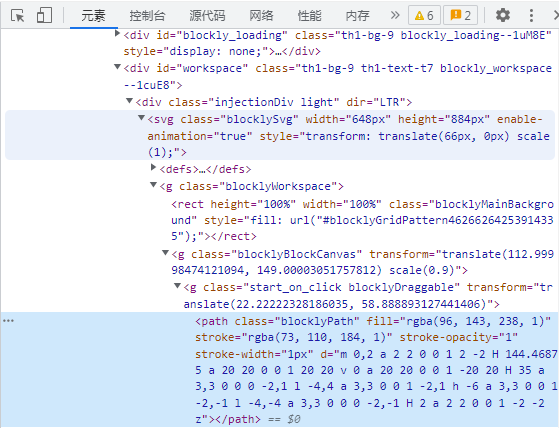Screen dimensions: 559x428
Task: Click the issues counter showing 2
Action: 460,15
